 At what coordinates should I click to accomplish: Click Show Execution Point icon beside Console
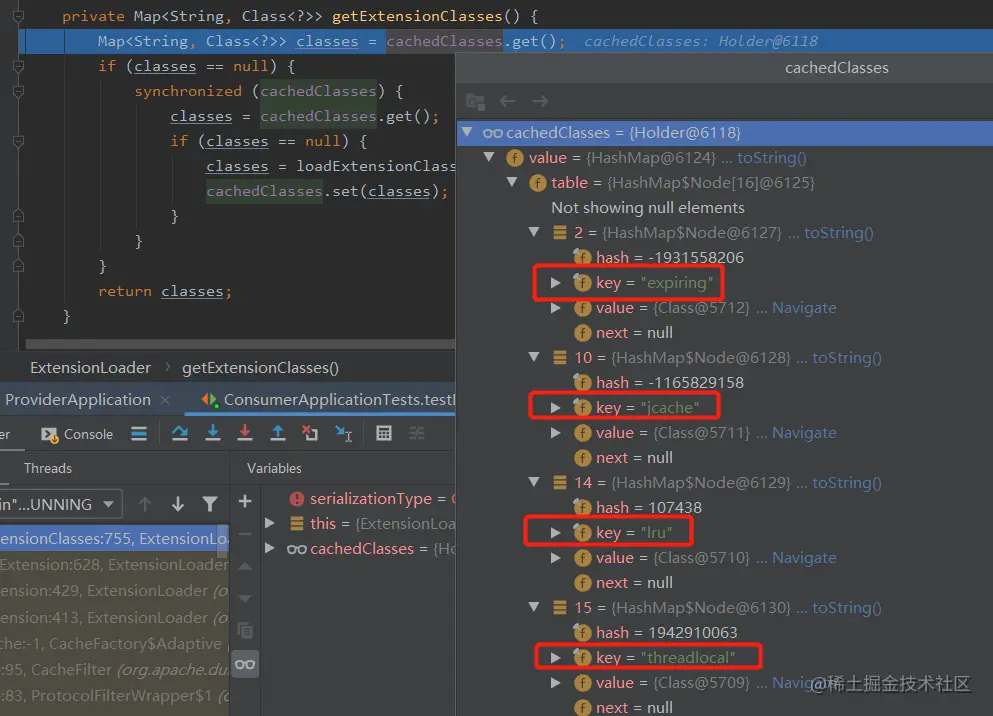coord(139,433)
